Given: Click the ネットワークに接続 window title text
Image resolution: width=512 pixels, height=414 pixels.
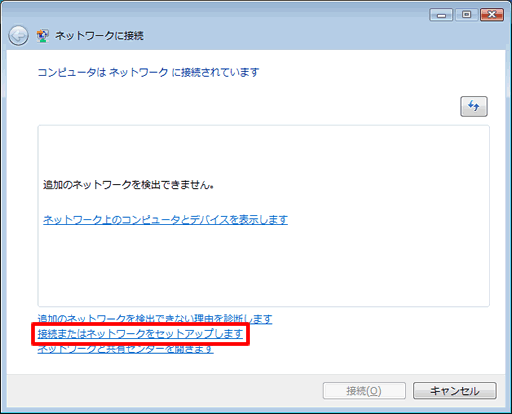Looking at the screenshot, I should click(99, 36).
